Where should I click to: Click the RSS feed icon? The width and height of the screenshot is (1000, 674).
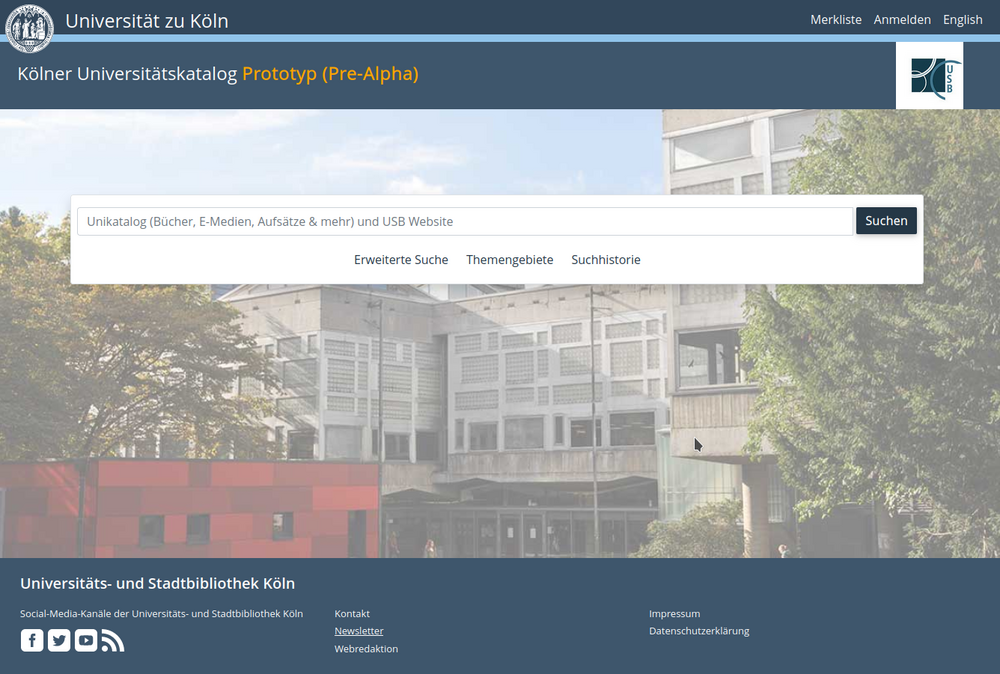pos(113,641)
